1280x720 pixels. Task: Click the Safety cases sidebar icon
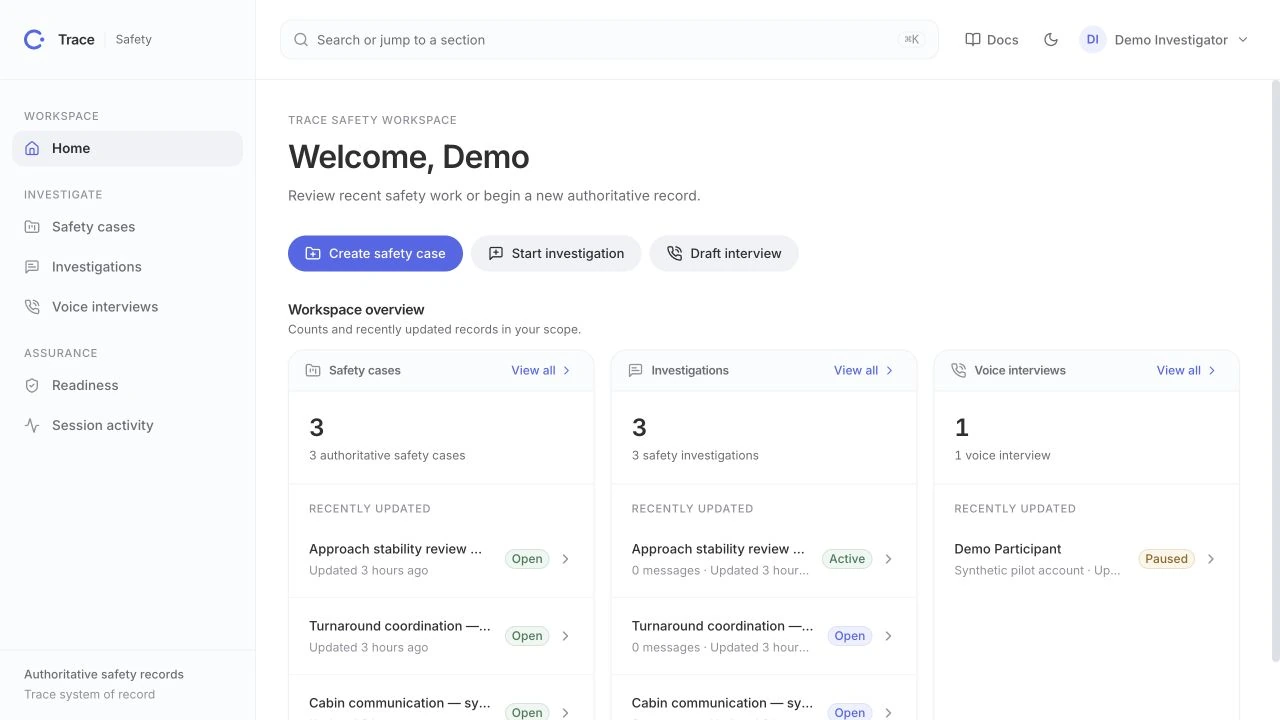32,227
